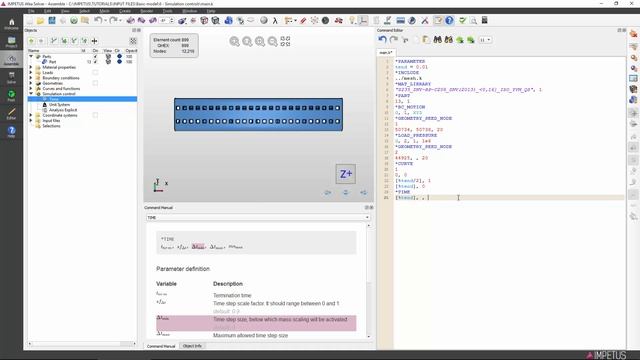Click the second binoculars find-next icon

click(449, 40)
